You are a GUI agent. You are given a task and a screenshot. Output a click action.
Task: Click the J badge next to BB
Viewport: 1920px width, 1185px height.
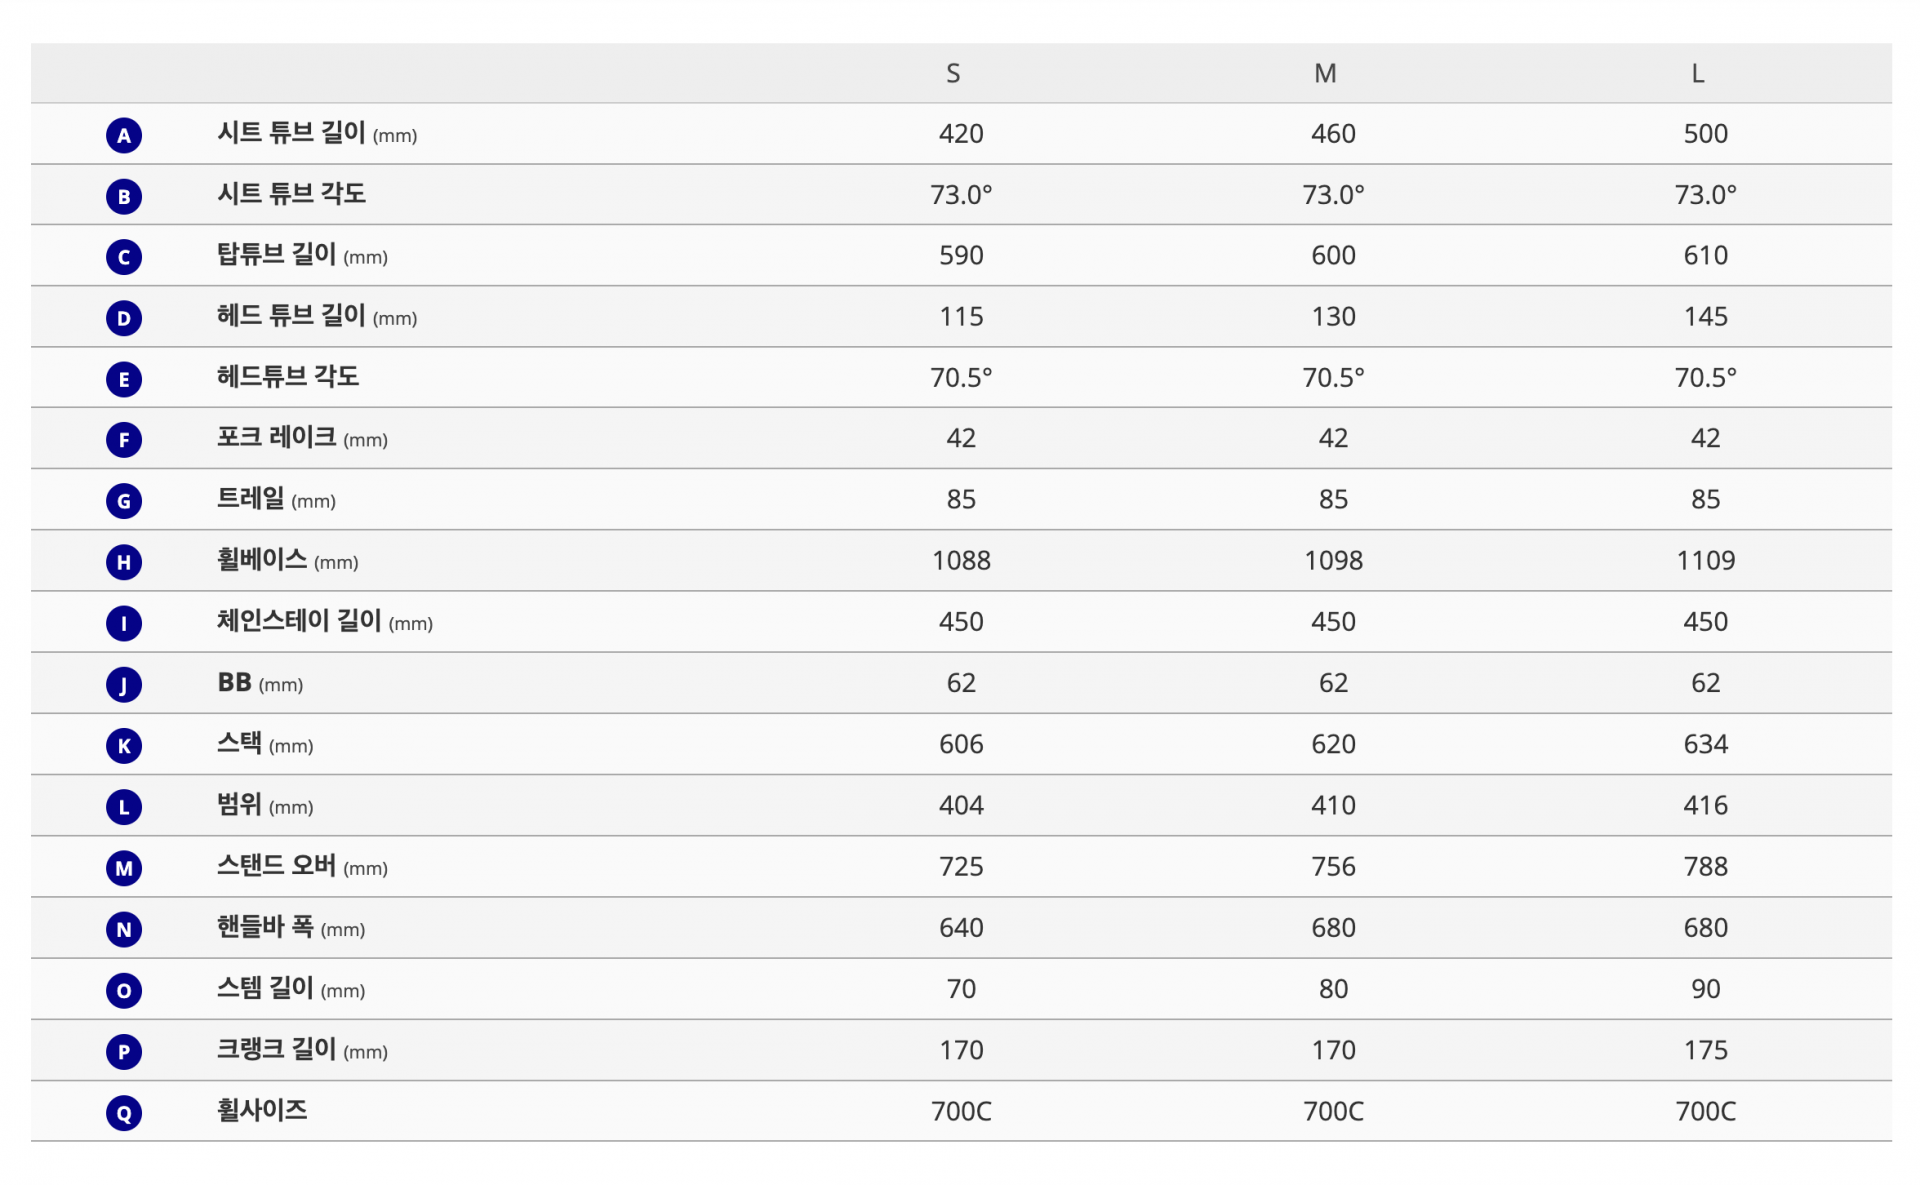coord(124,684)
